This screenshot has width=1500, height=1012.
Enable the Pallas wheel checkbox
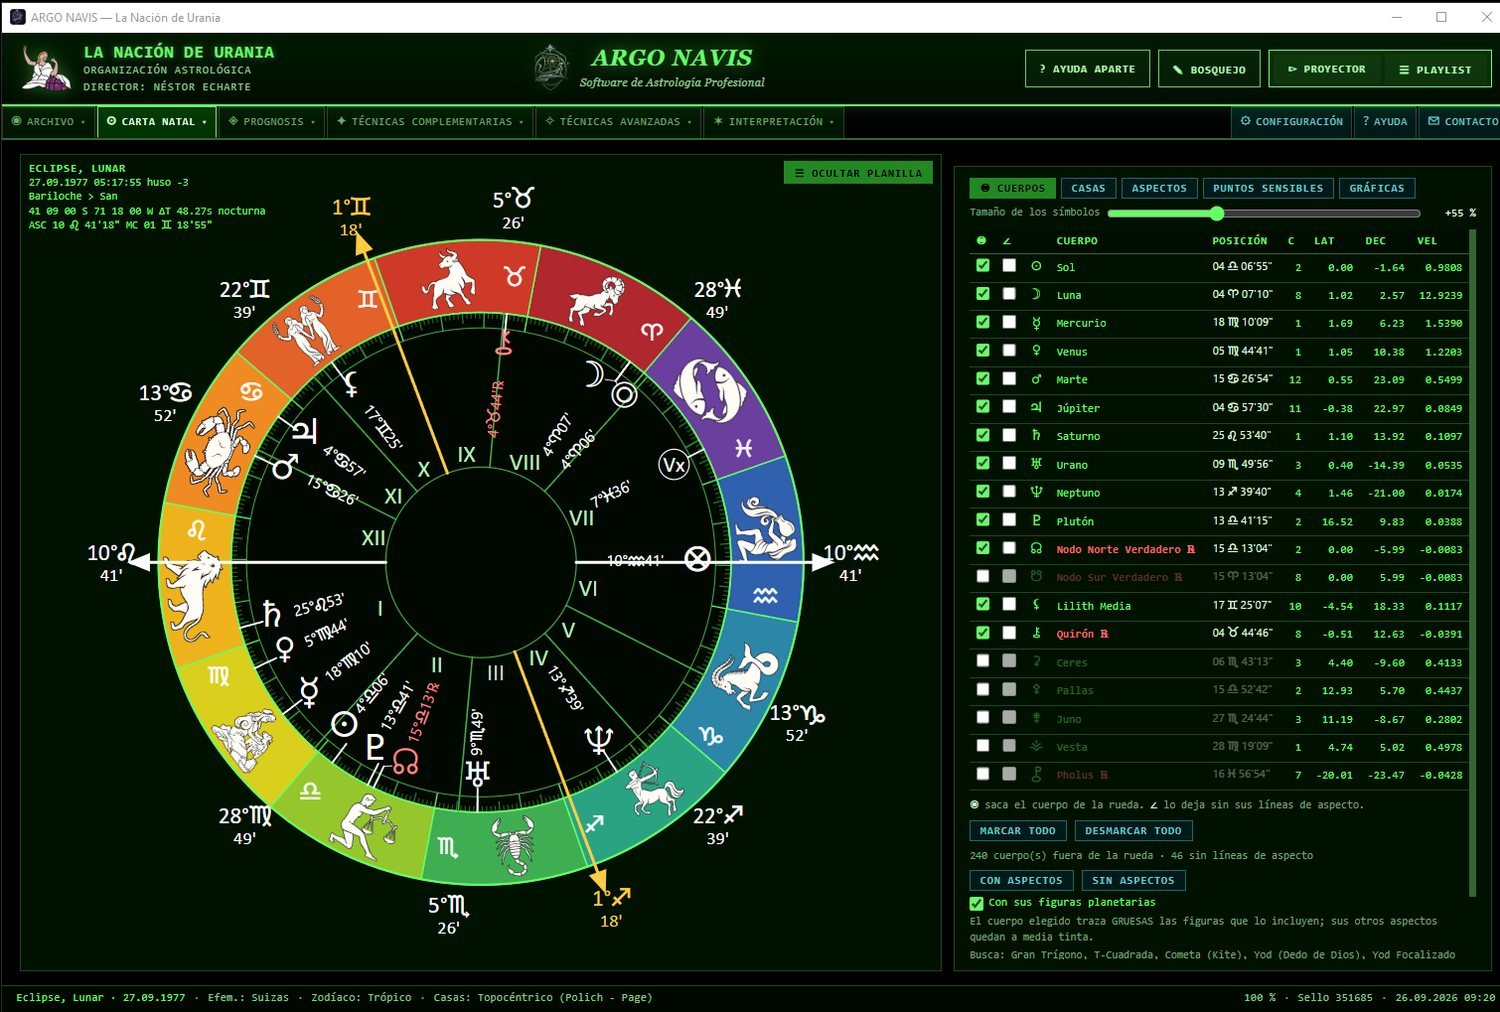(983, 689)
